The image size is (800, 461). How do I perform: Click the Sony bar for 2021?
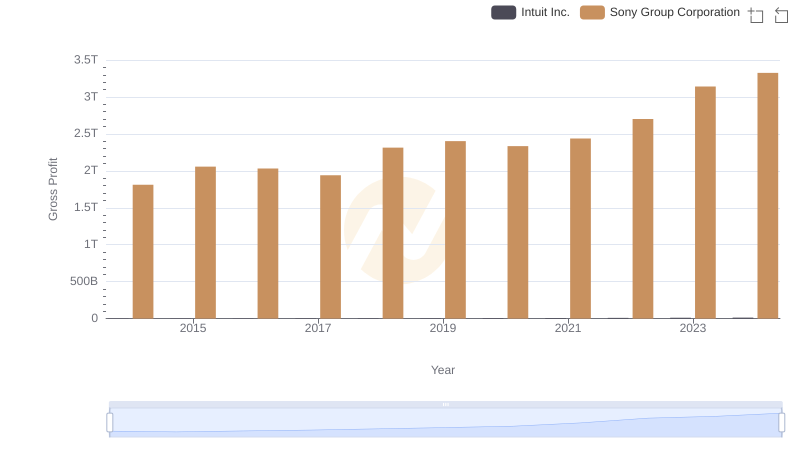point(581,228)
